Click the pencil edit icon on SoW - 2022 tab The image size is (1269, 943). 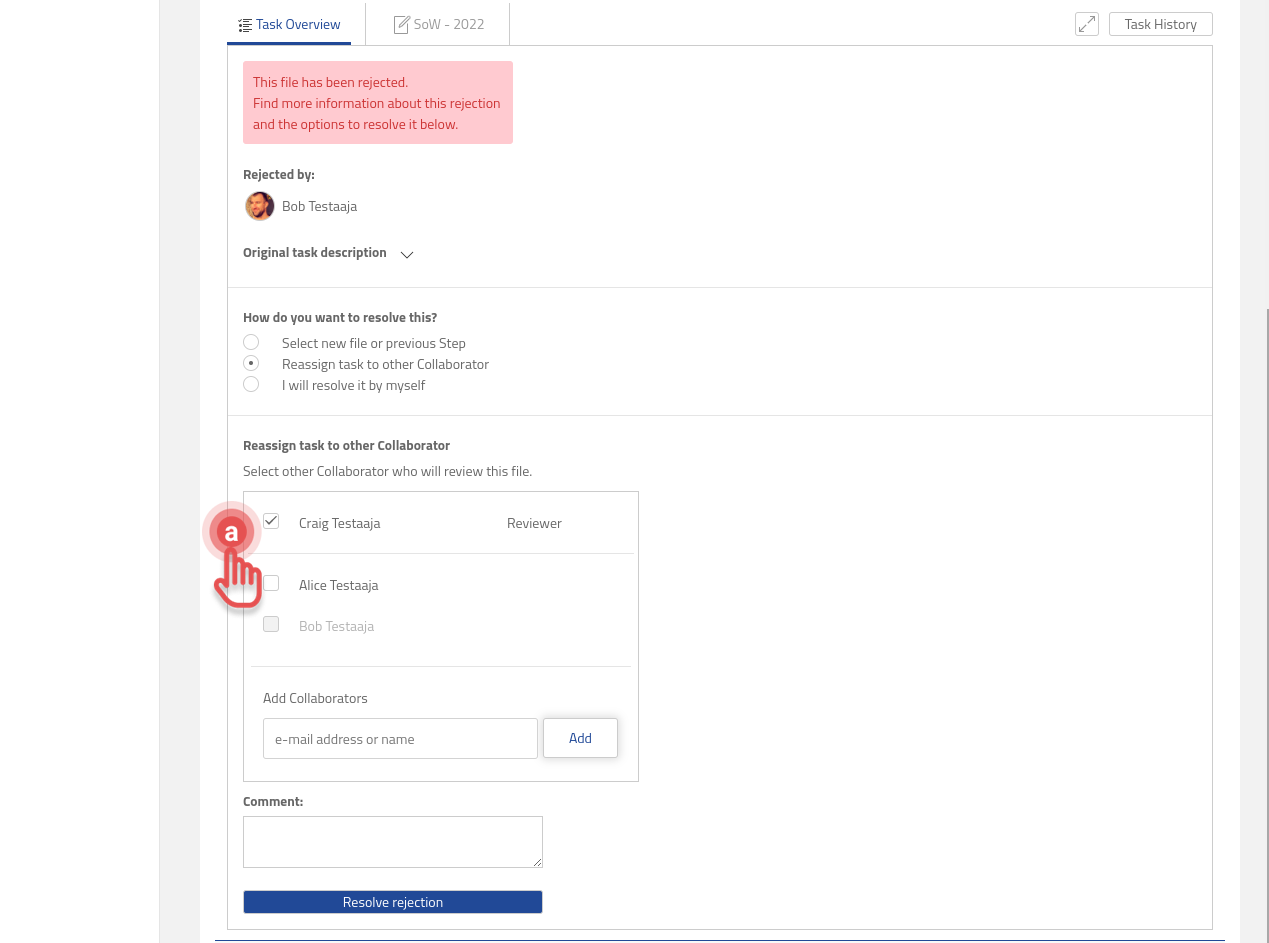click(402, 23)
